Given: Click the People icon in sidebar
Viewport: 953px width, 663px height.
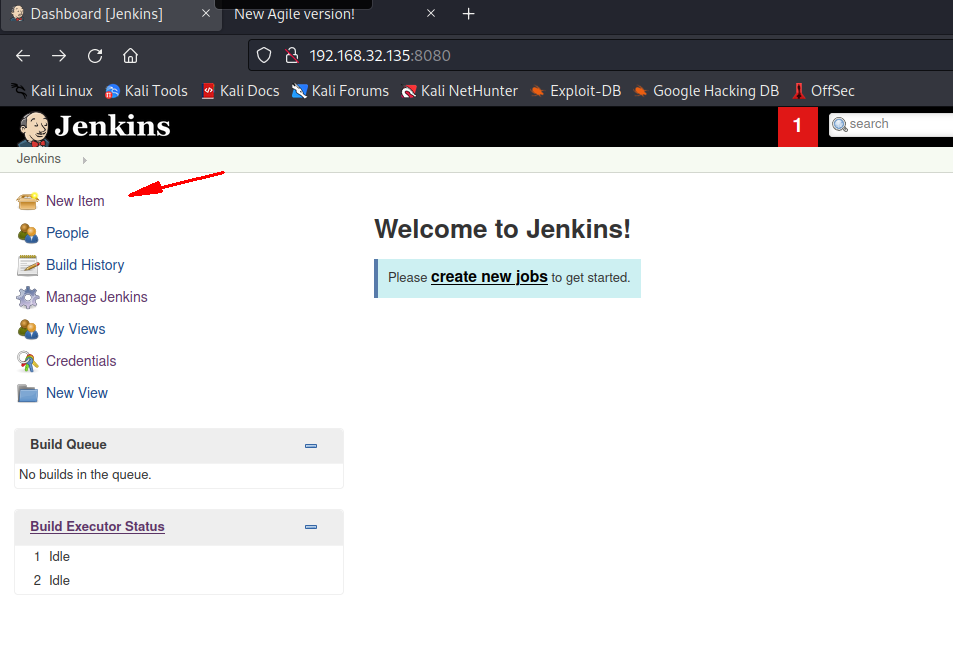Looking at the screenshot, I should point(27,233).
